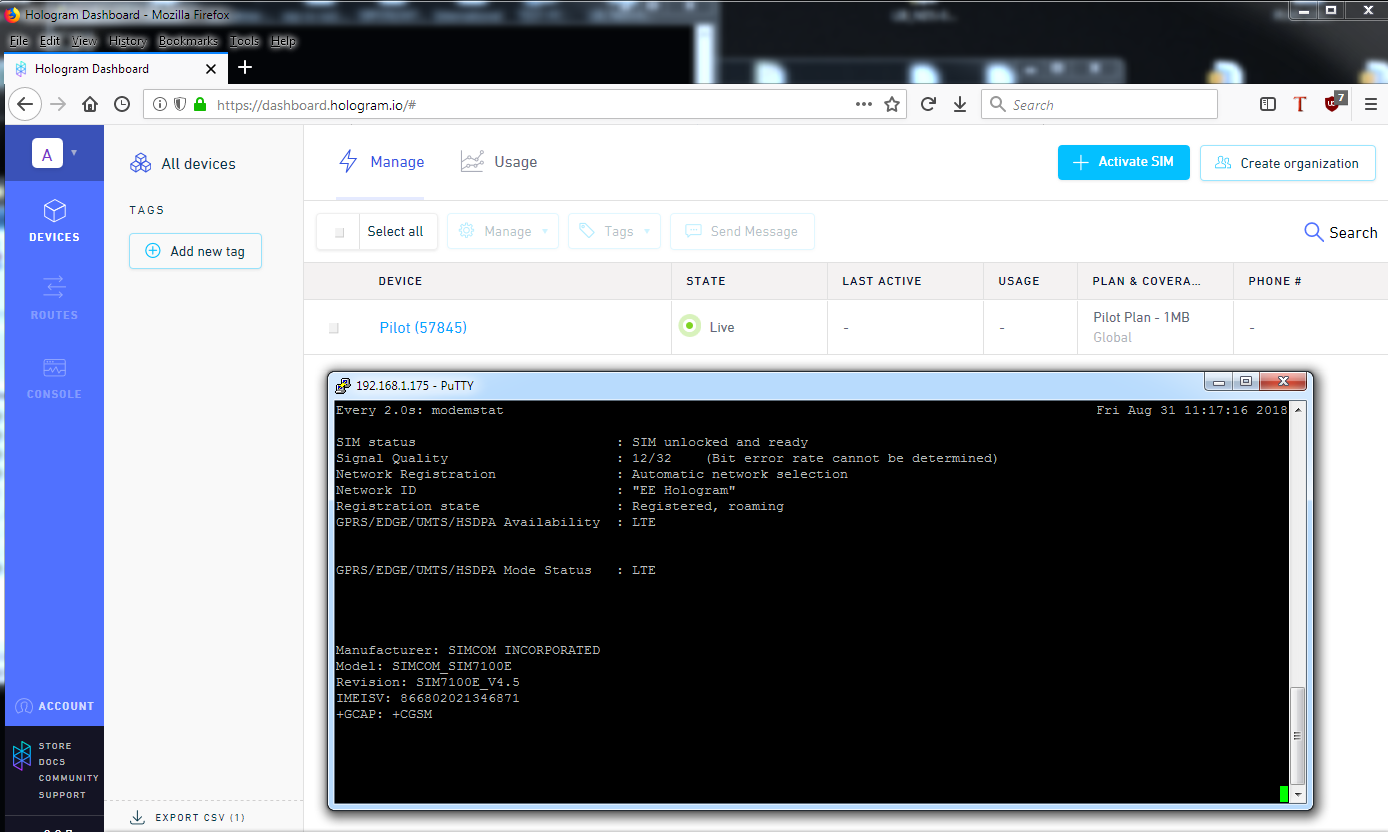Open the History menu in Firefox
Image resolution: width=1388 pixels, height=832 pixels.
point(127,41)
